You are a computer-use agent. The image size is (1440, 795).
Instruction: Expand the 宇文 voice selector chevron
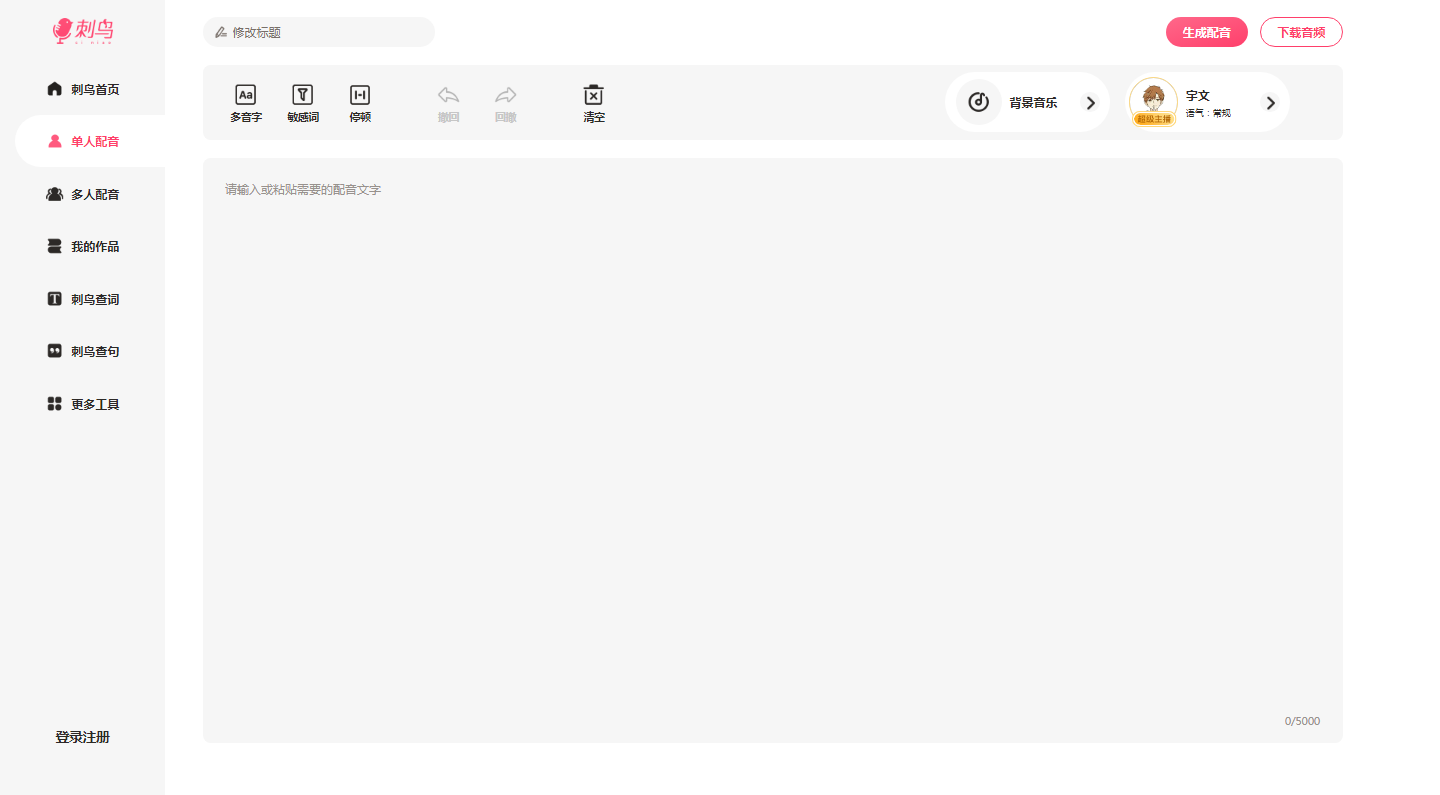click(x=1270, y=102)
